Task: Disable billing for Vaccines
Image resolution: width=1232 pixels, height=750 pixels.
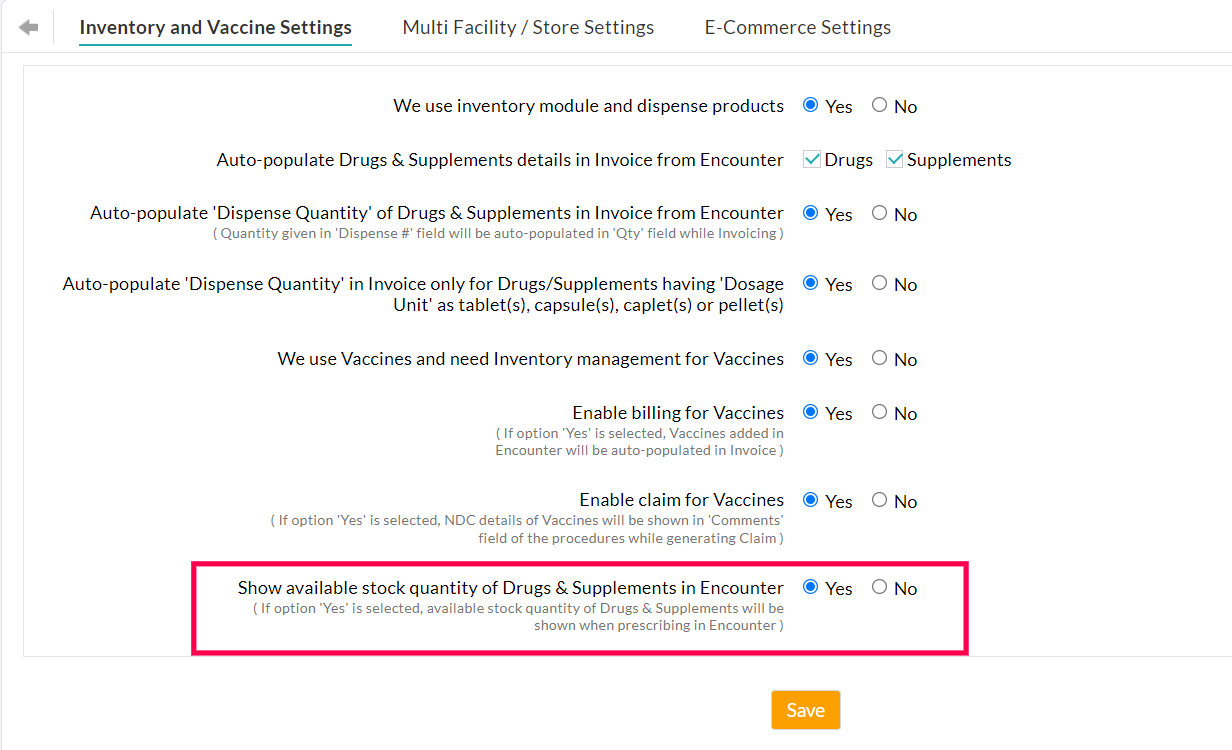Action: click(878, 411)
